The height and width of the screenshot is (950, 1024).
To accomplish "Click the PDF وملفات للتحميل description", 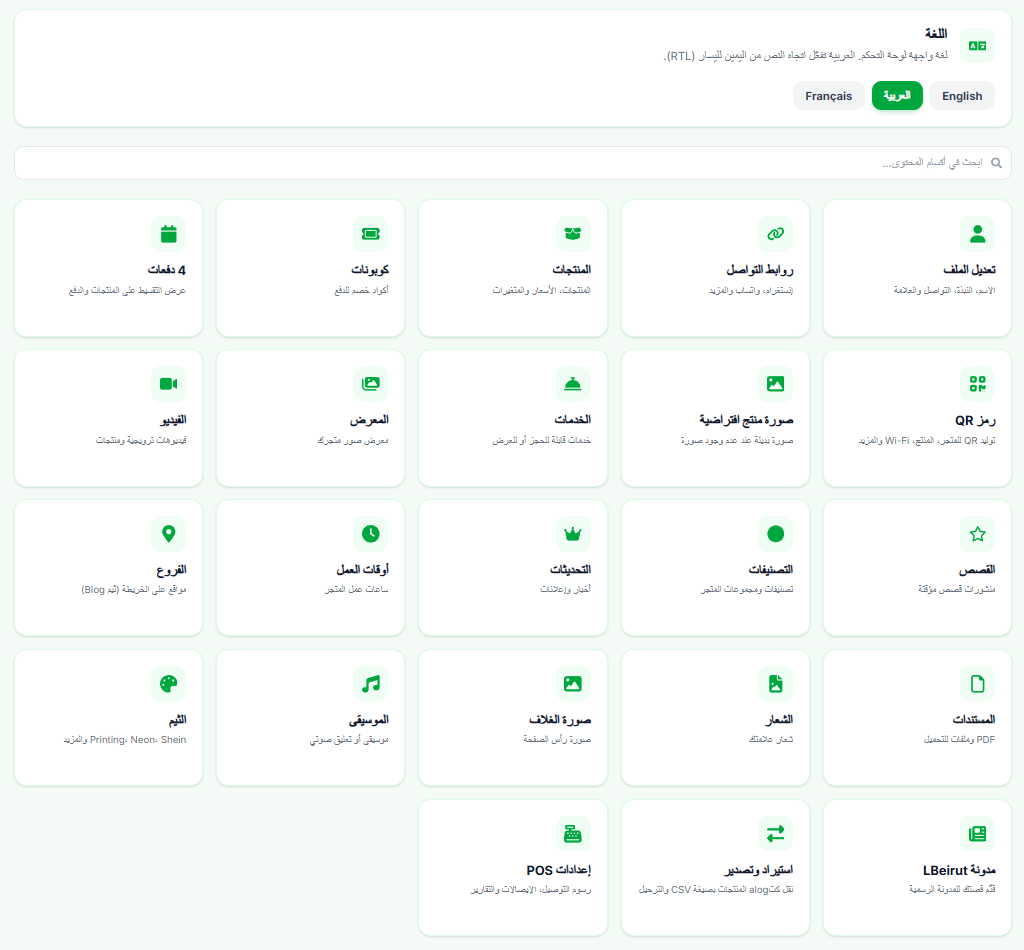I will tap(959, 740).
